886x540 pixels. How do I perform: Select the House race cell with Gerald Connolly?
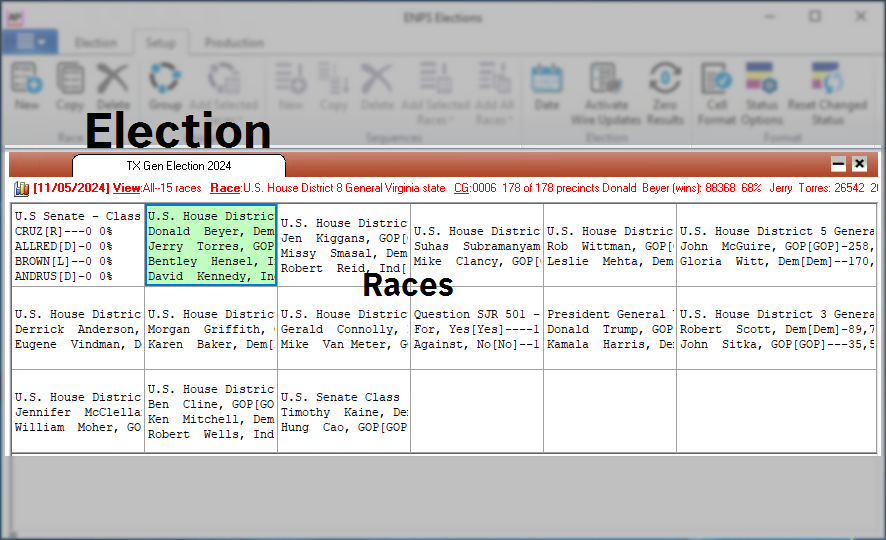[x=344, y=328]
